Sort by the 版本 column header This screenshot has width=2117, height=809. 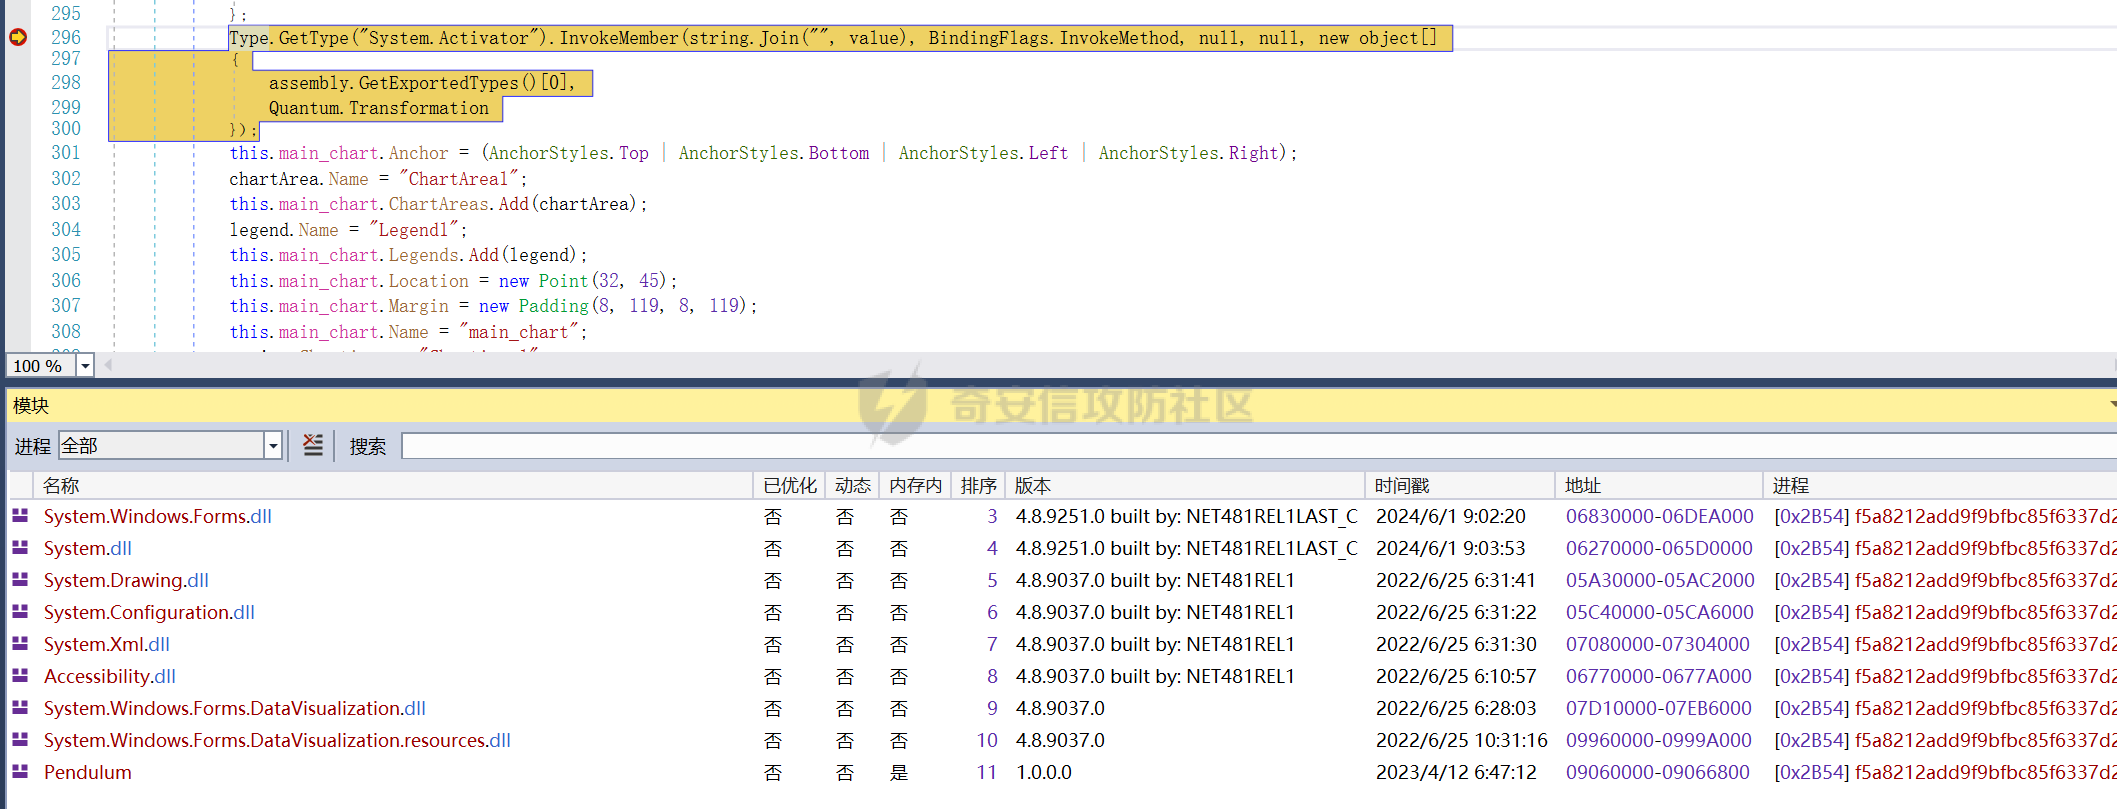(1185, 485)
